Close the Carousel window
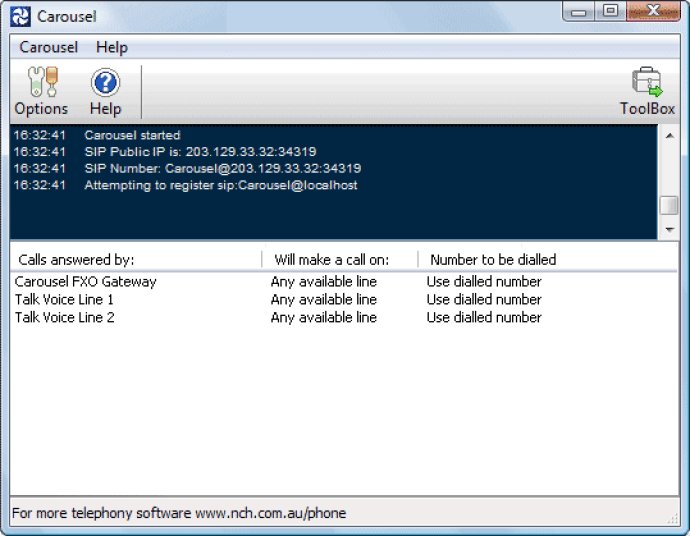690x536 pixels. pos(653,12)
